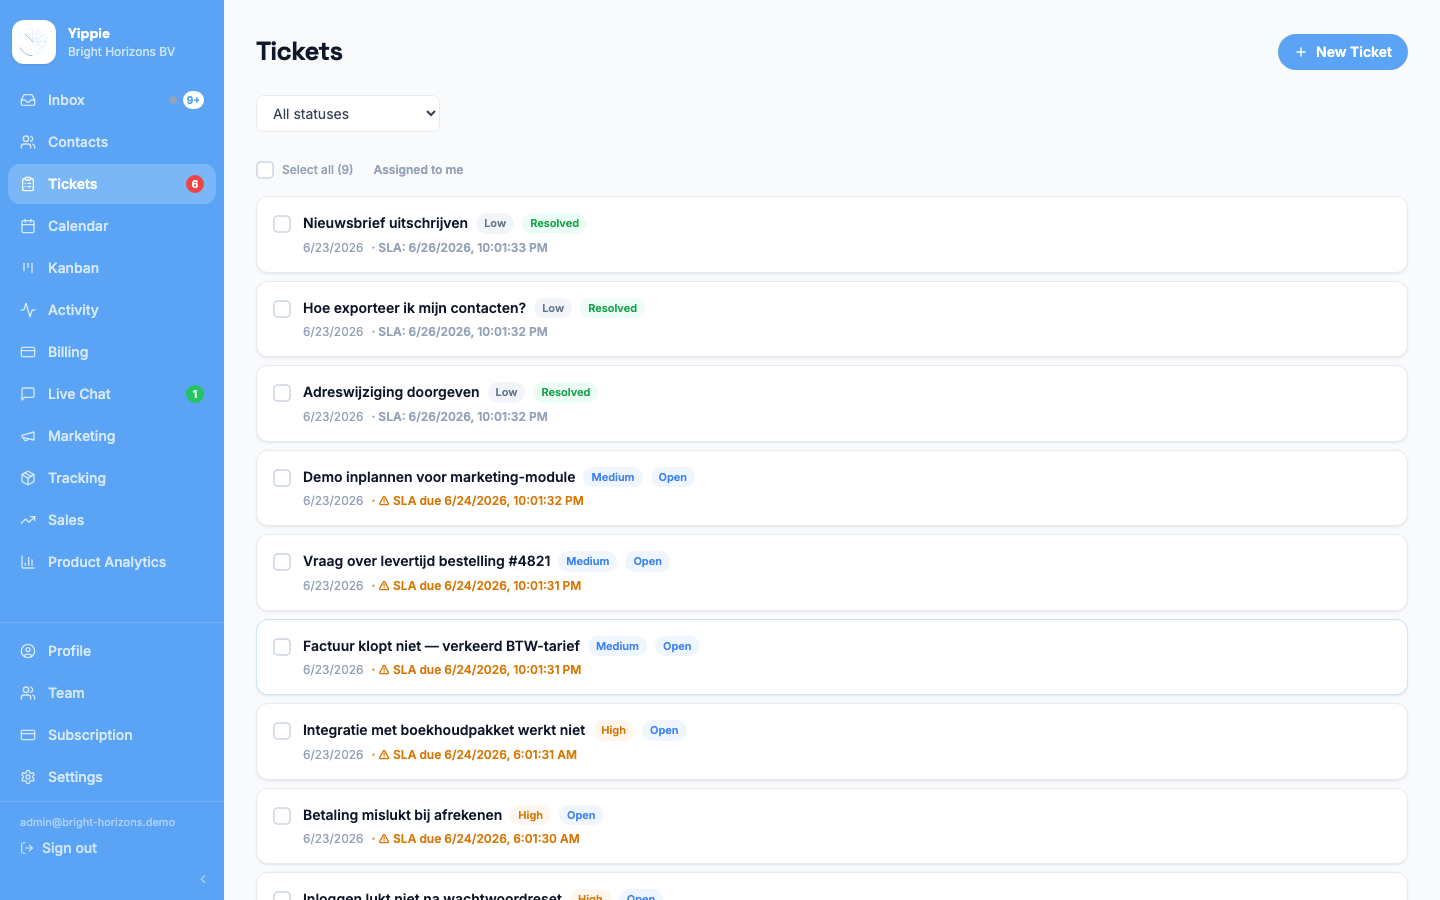The height and width of the screenshot is (900, 1440).
Task: Click the Activity pulse icon
Action: tap(28, 310)
